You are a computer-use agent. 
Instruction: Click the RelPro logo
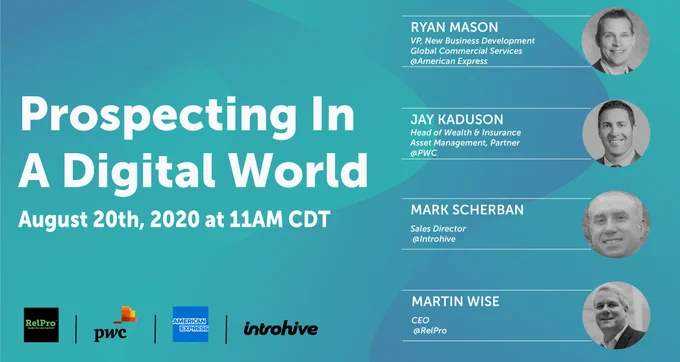(x=41, y=325)
